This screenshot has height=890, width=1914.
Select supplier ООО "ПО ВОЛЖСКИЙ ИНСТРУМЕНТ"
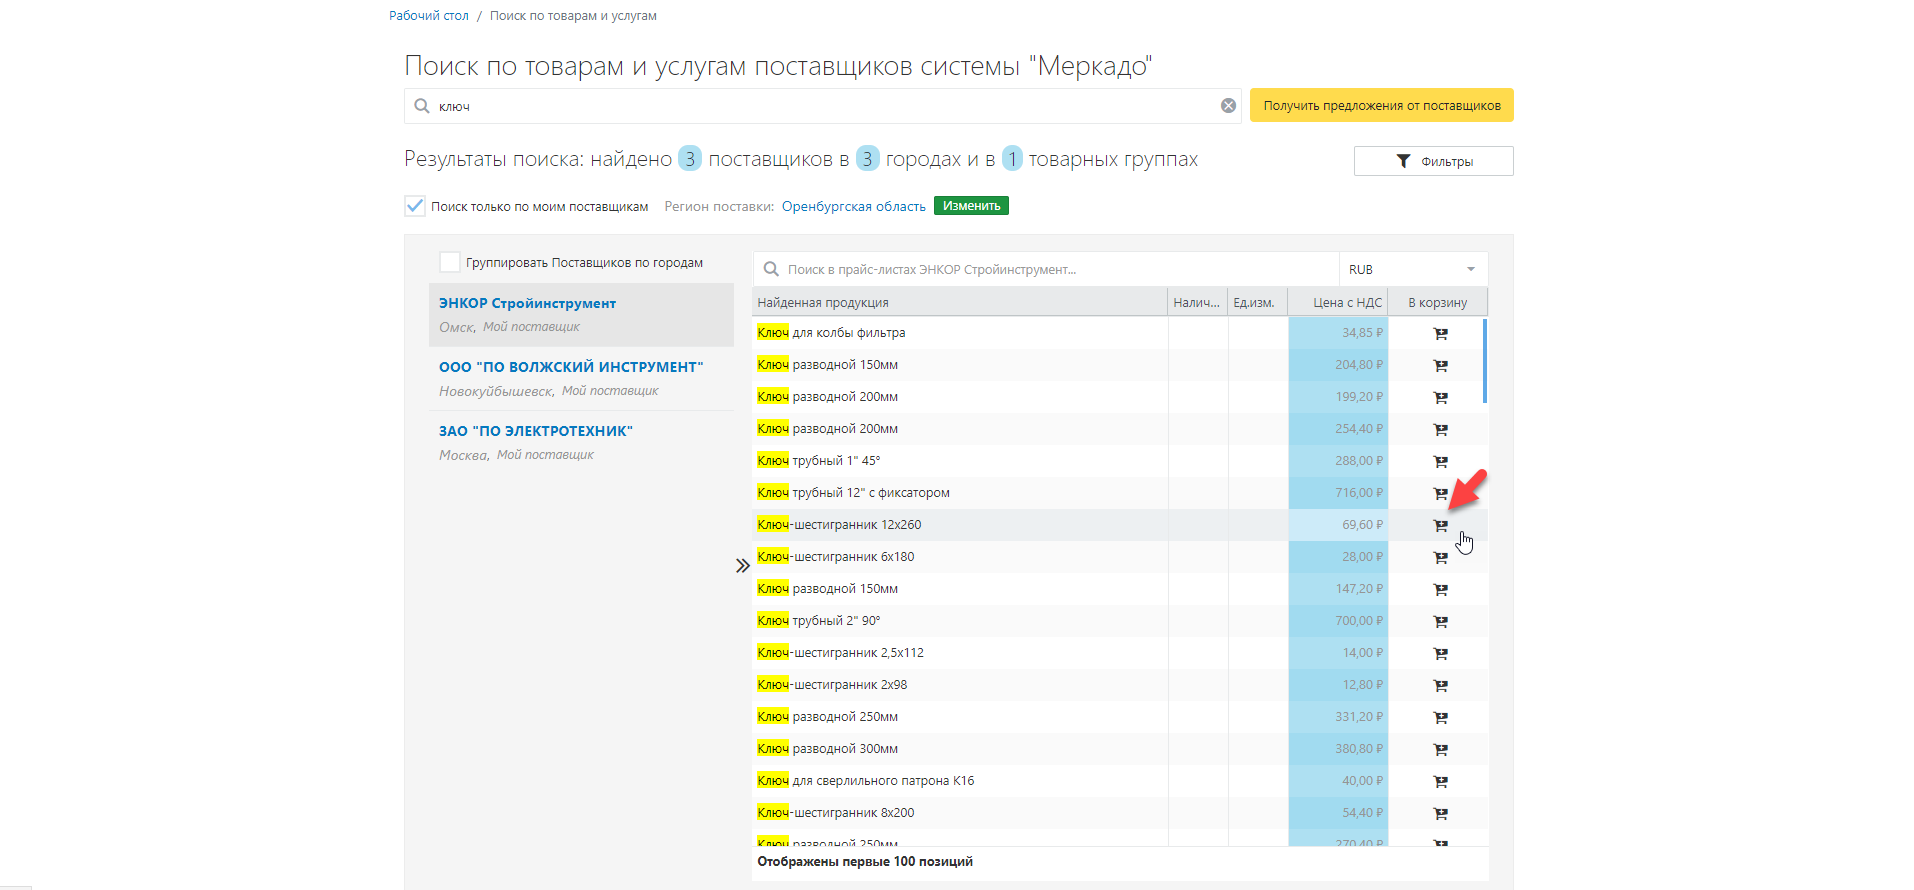tap(571, 367)
